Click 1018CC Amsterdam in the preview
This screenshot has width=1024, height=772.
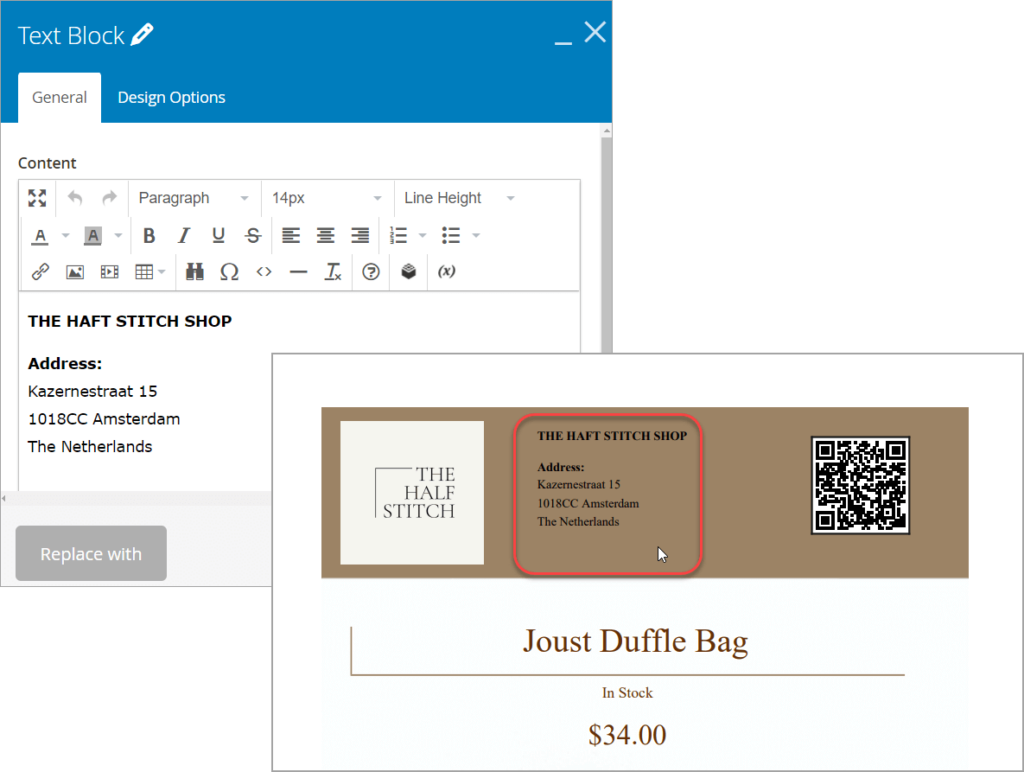tap(588, 503)
